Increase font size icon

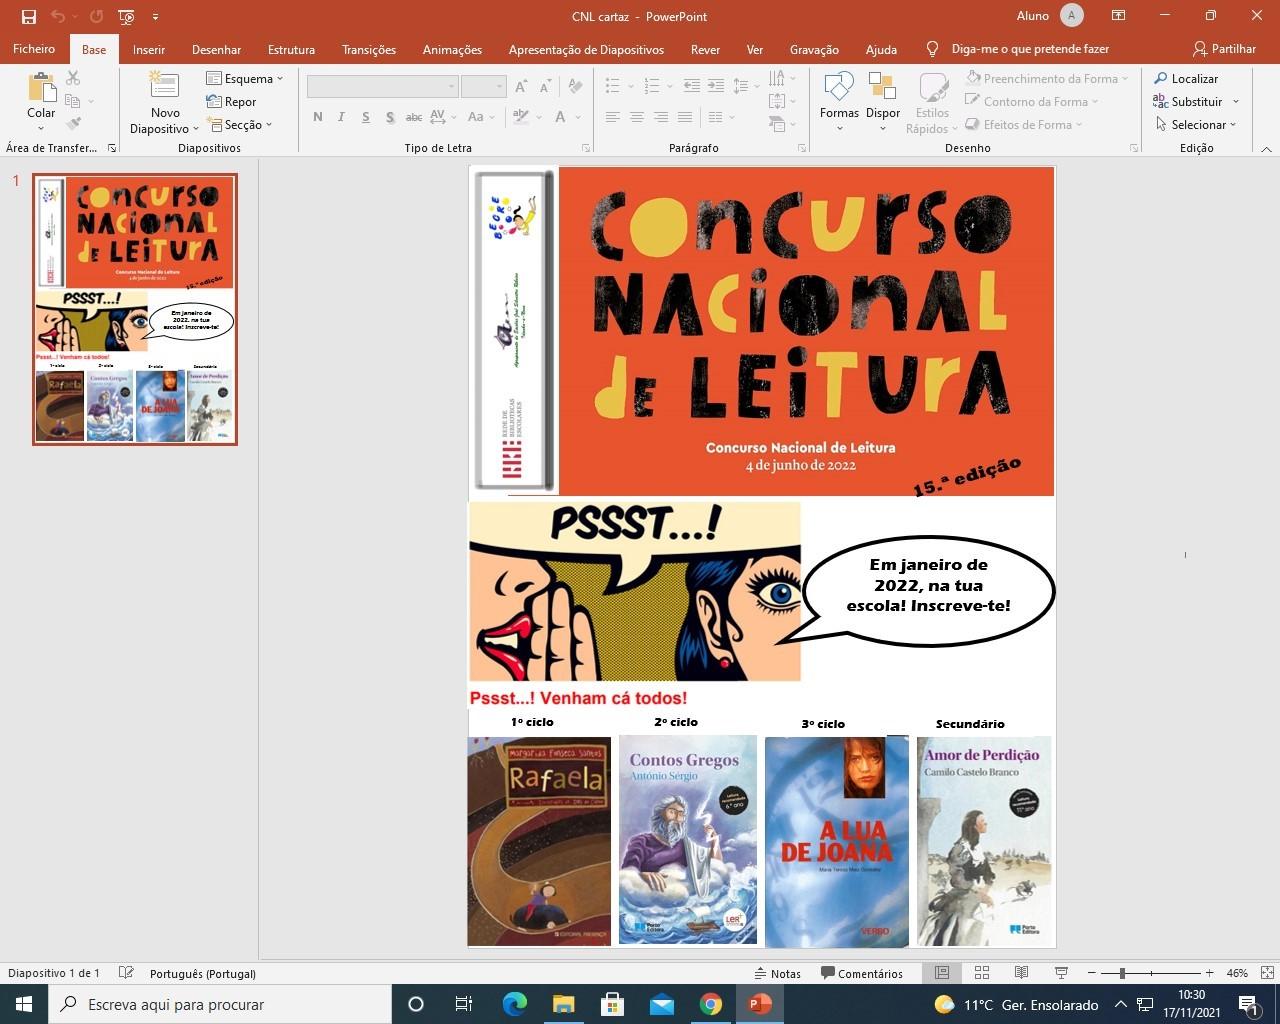[x=521, y=87]
